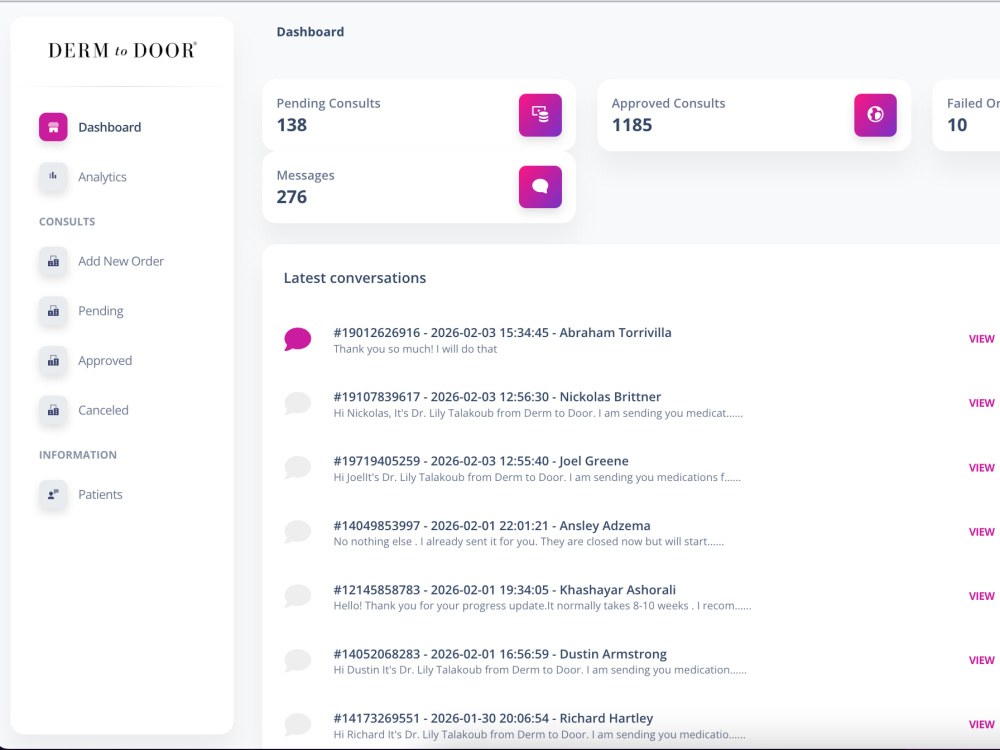Open the Patients information page
The height and width of the screenshot is (750, 1000).
pyautogui.click(x=100, y=494)
